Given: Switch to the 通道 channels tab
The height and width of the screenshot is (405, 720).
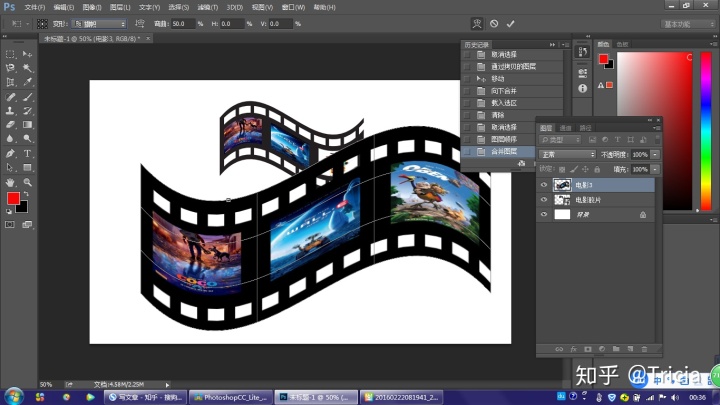Looking at the screenshot, I should coord(566,128).
